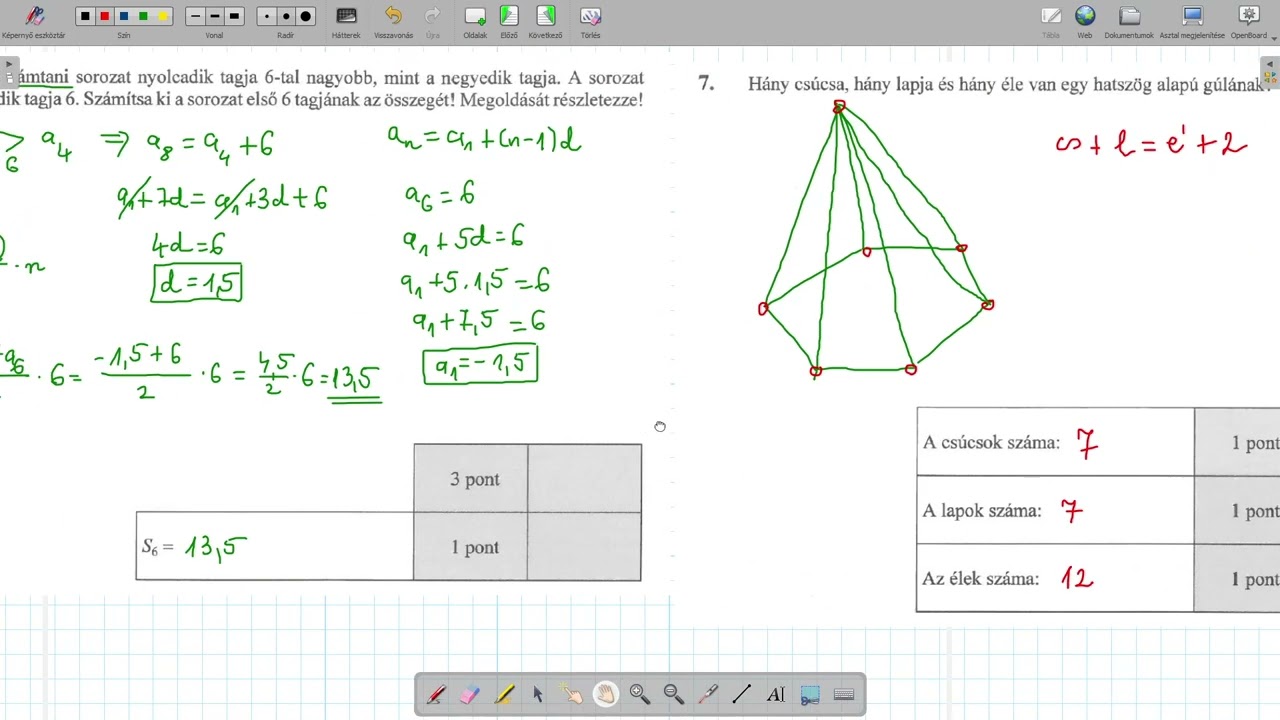
Task: Select the arrow Selector tool
Action: coord(538,694)
